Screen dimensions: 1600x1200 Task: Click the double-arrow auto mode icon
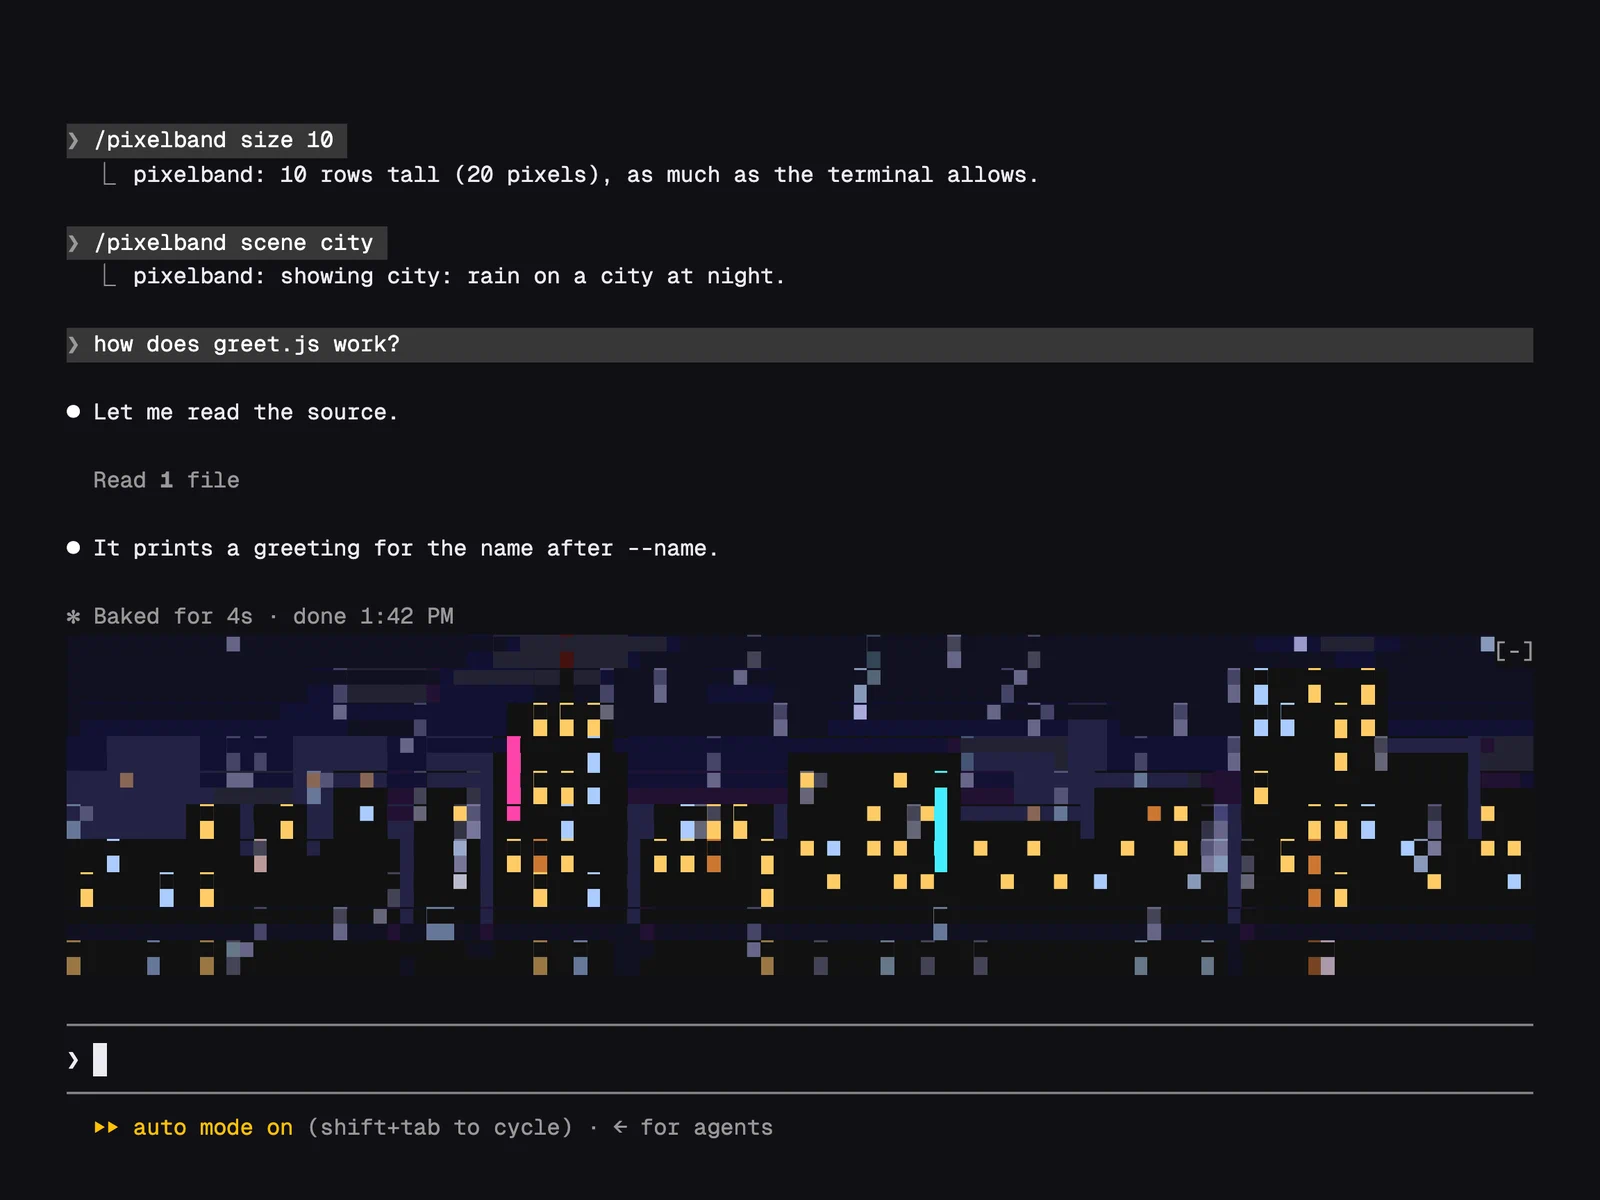(106, 1128)
